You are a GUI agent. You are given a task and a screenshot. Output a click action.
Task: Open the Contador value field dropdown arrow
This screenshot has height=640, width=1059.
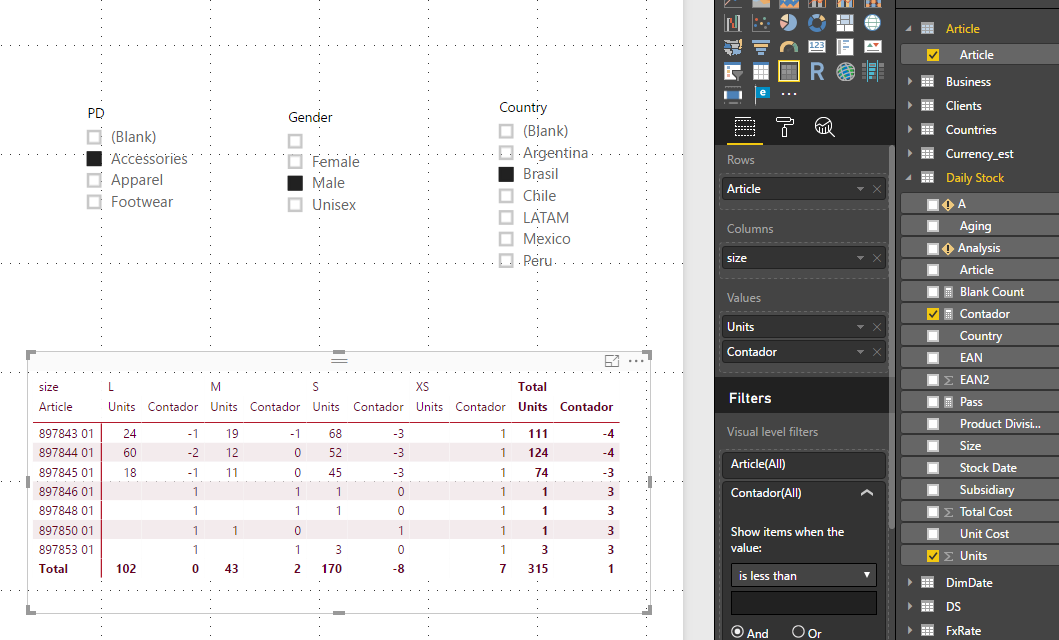coord(860,352)
